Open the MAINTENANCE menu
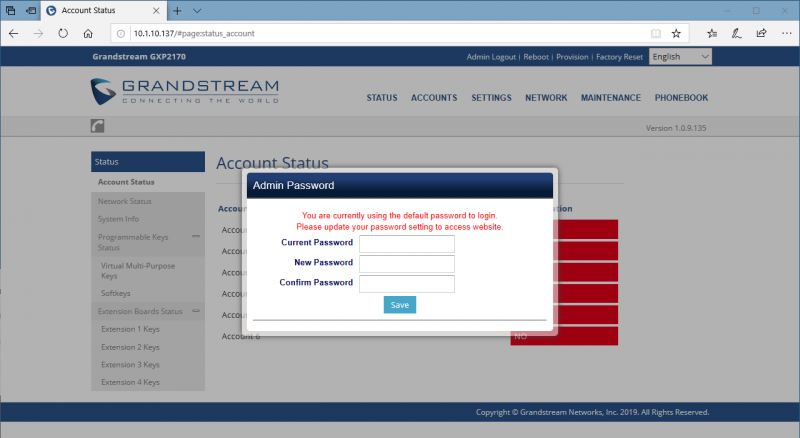This screenshot has width=800, height=438. (611, 98)
